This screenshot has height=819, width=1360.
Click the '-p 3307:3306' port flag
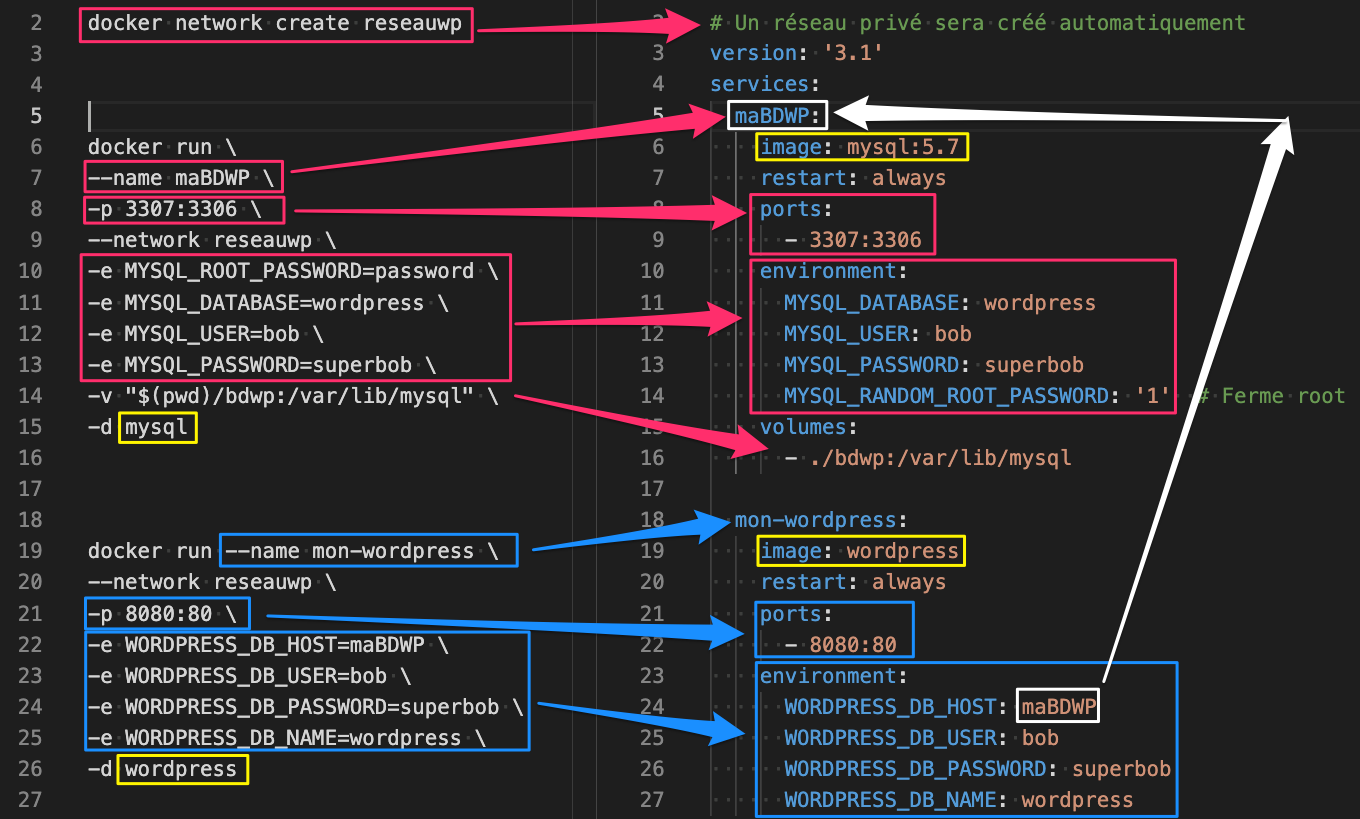point(184,210)
